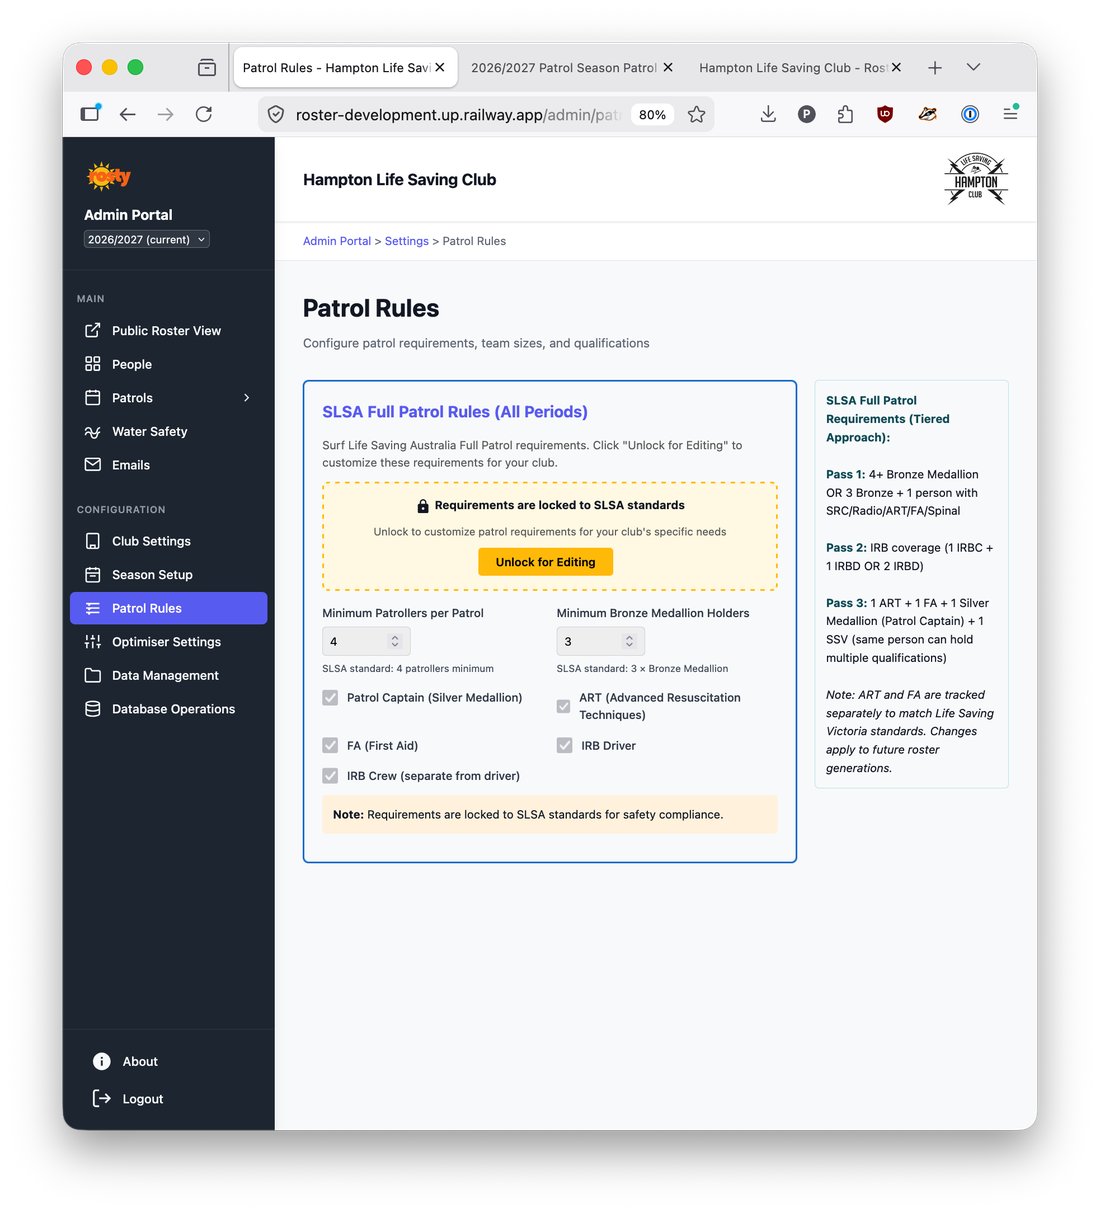Open the browser tab list chevron

(973, 67)
